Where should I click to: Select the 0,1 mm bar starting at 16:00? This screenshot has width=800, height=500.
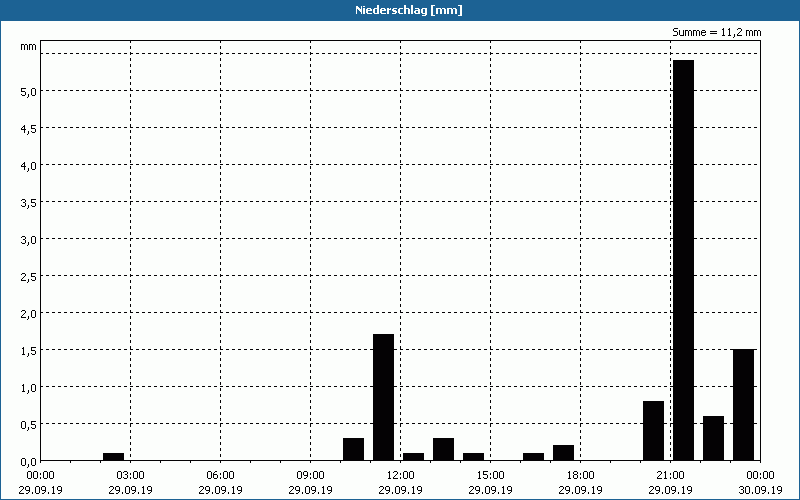tap(534, 457)
